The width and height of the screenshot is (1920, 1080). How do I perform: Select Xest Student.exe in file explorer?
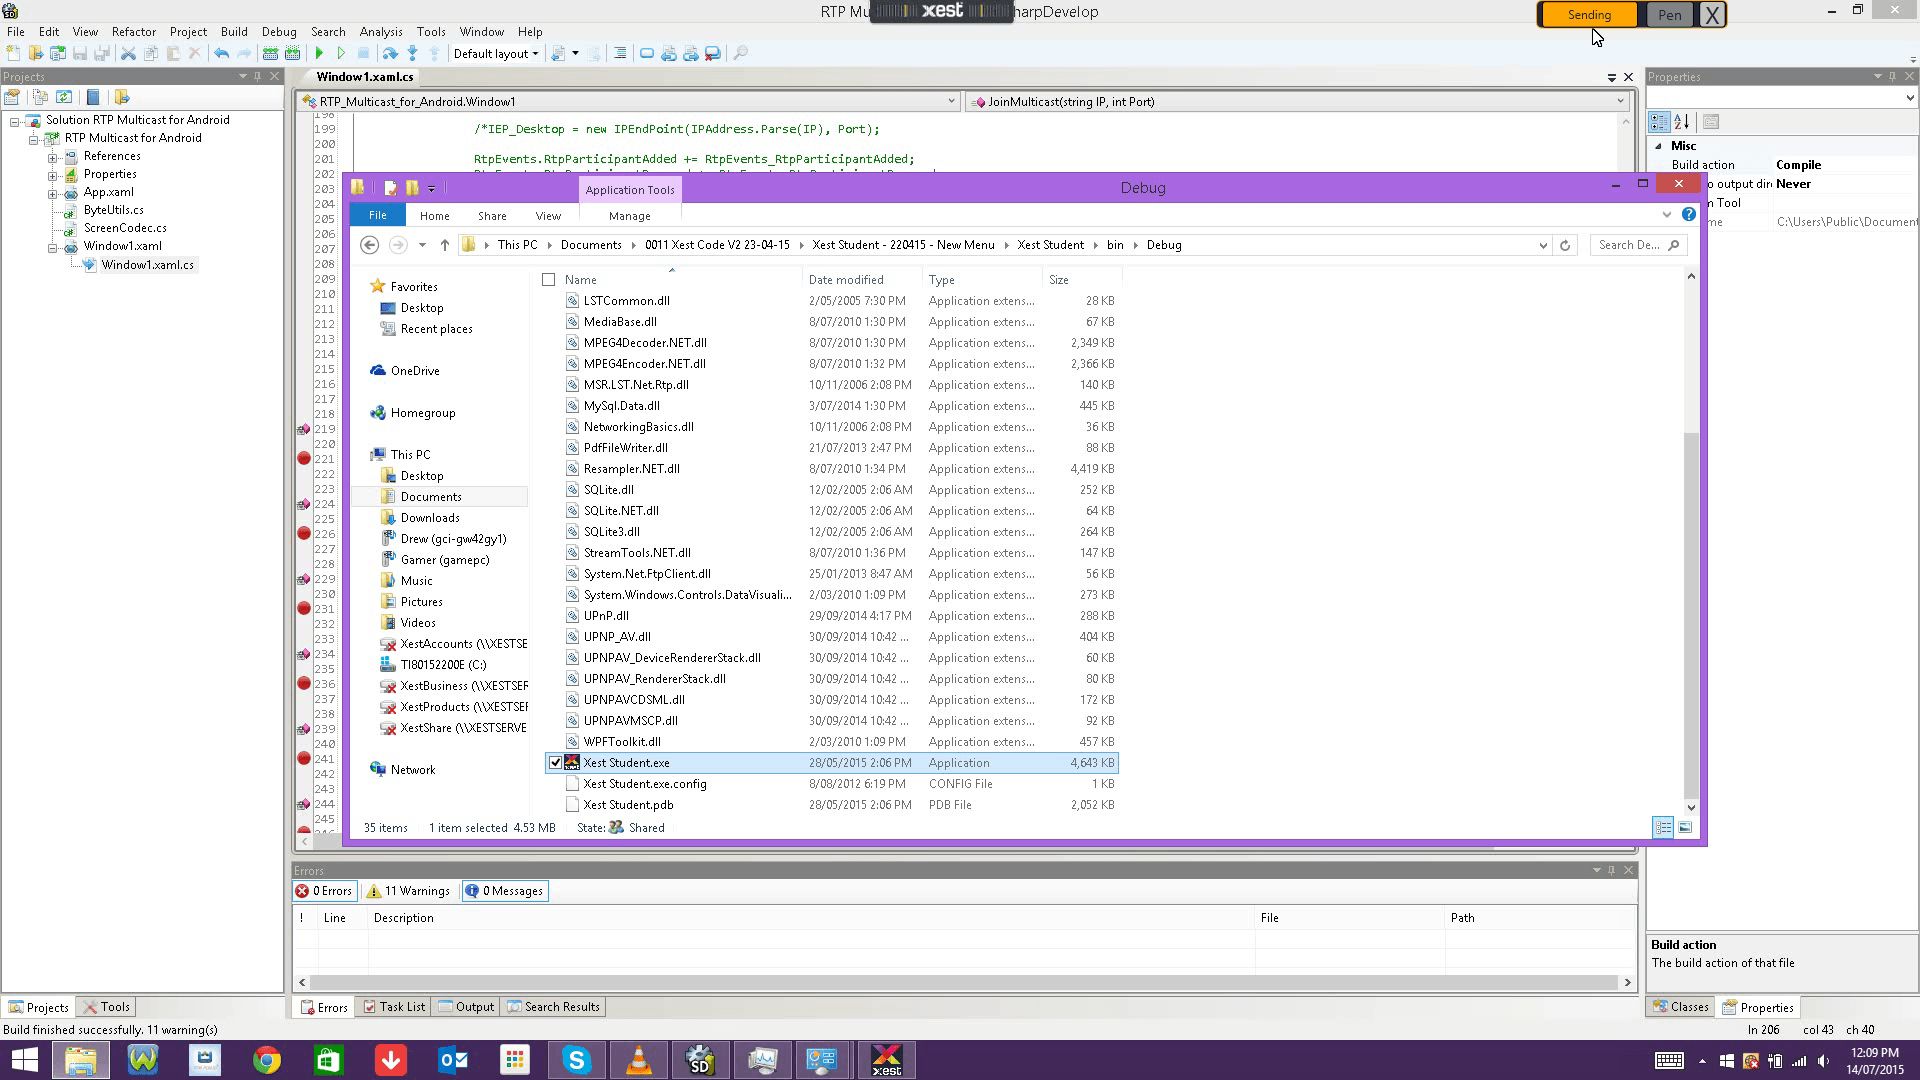click(x=626, y=762)
